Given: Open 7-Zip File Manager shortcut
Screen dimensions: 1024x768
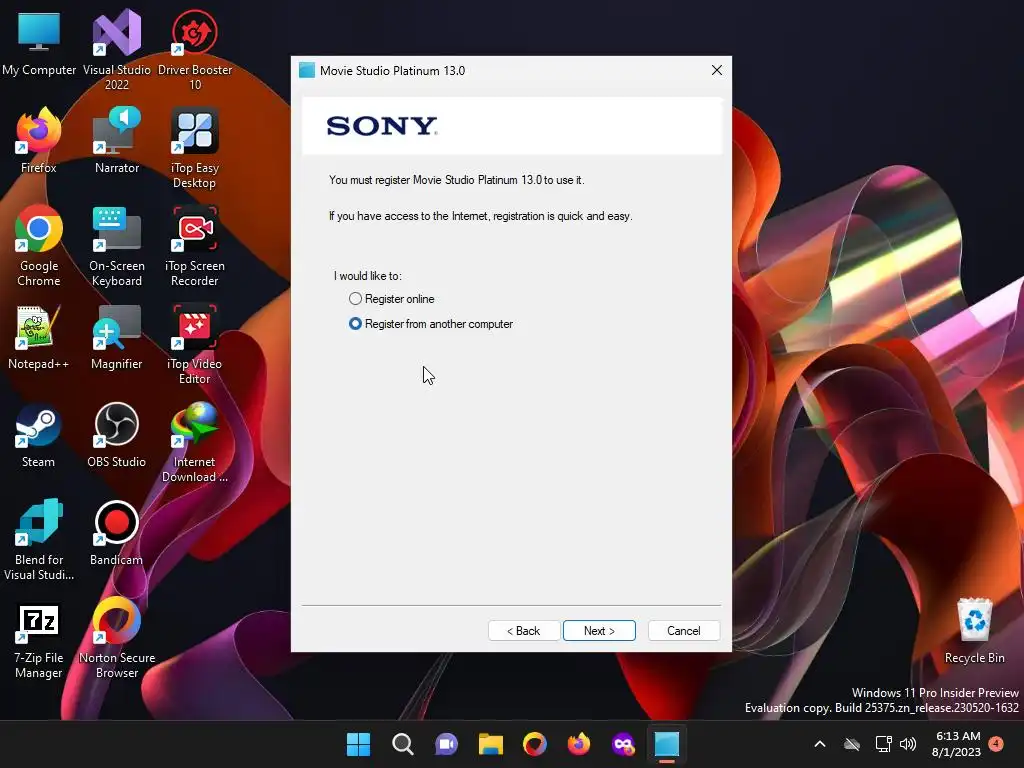Looking at the screenshot, I should tap(39, 641).
